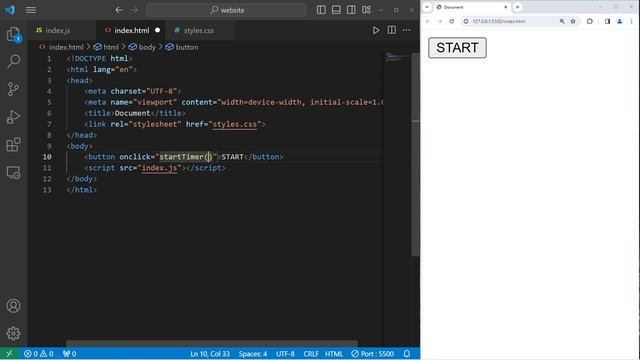Go forward in editor navigation history
Viewport: 640px width, 360px height.
pos(134,10)
